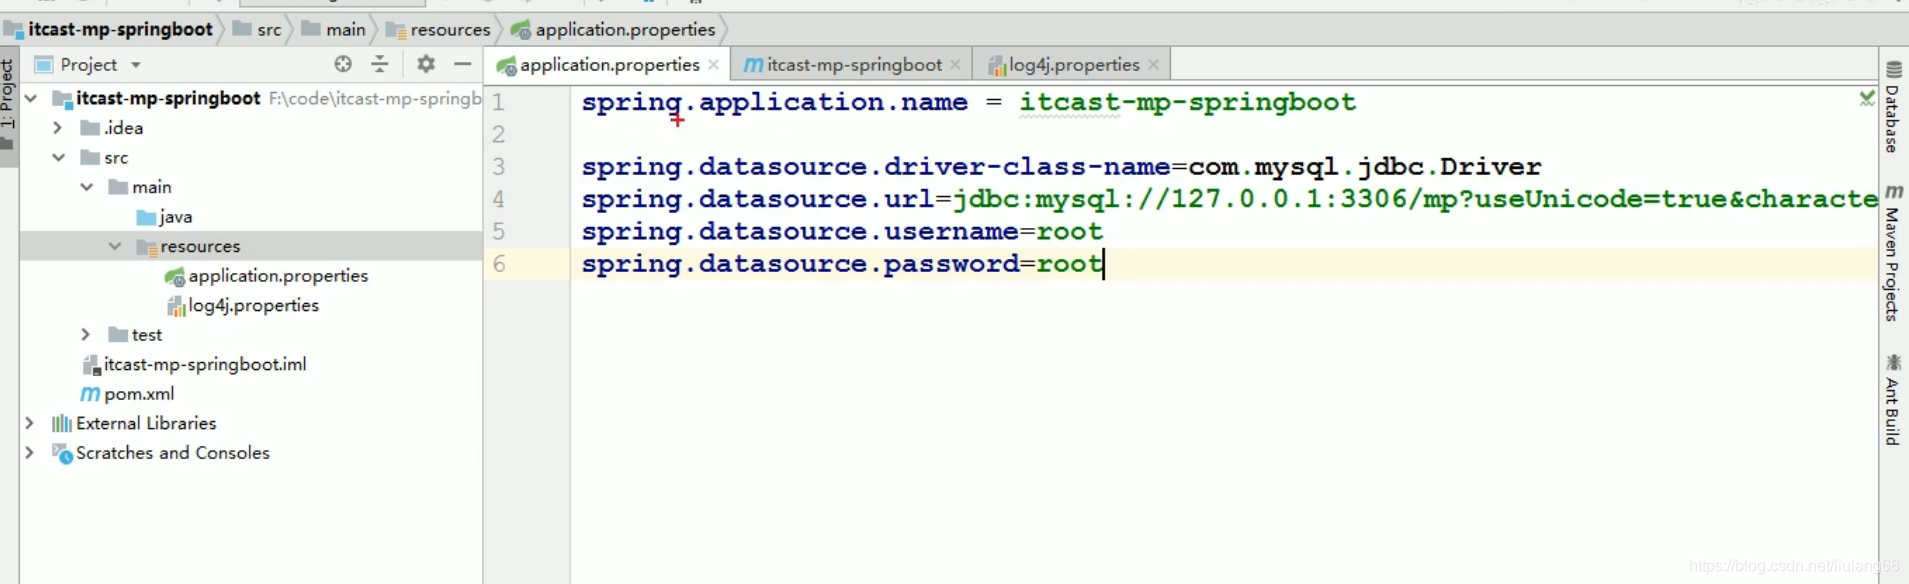Viewport: 1909px width, 584px height.
Task: Click resources breadcrumb in navigation bar
Action: pyautogui.click(x=438, y=29)
